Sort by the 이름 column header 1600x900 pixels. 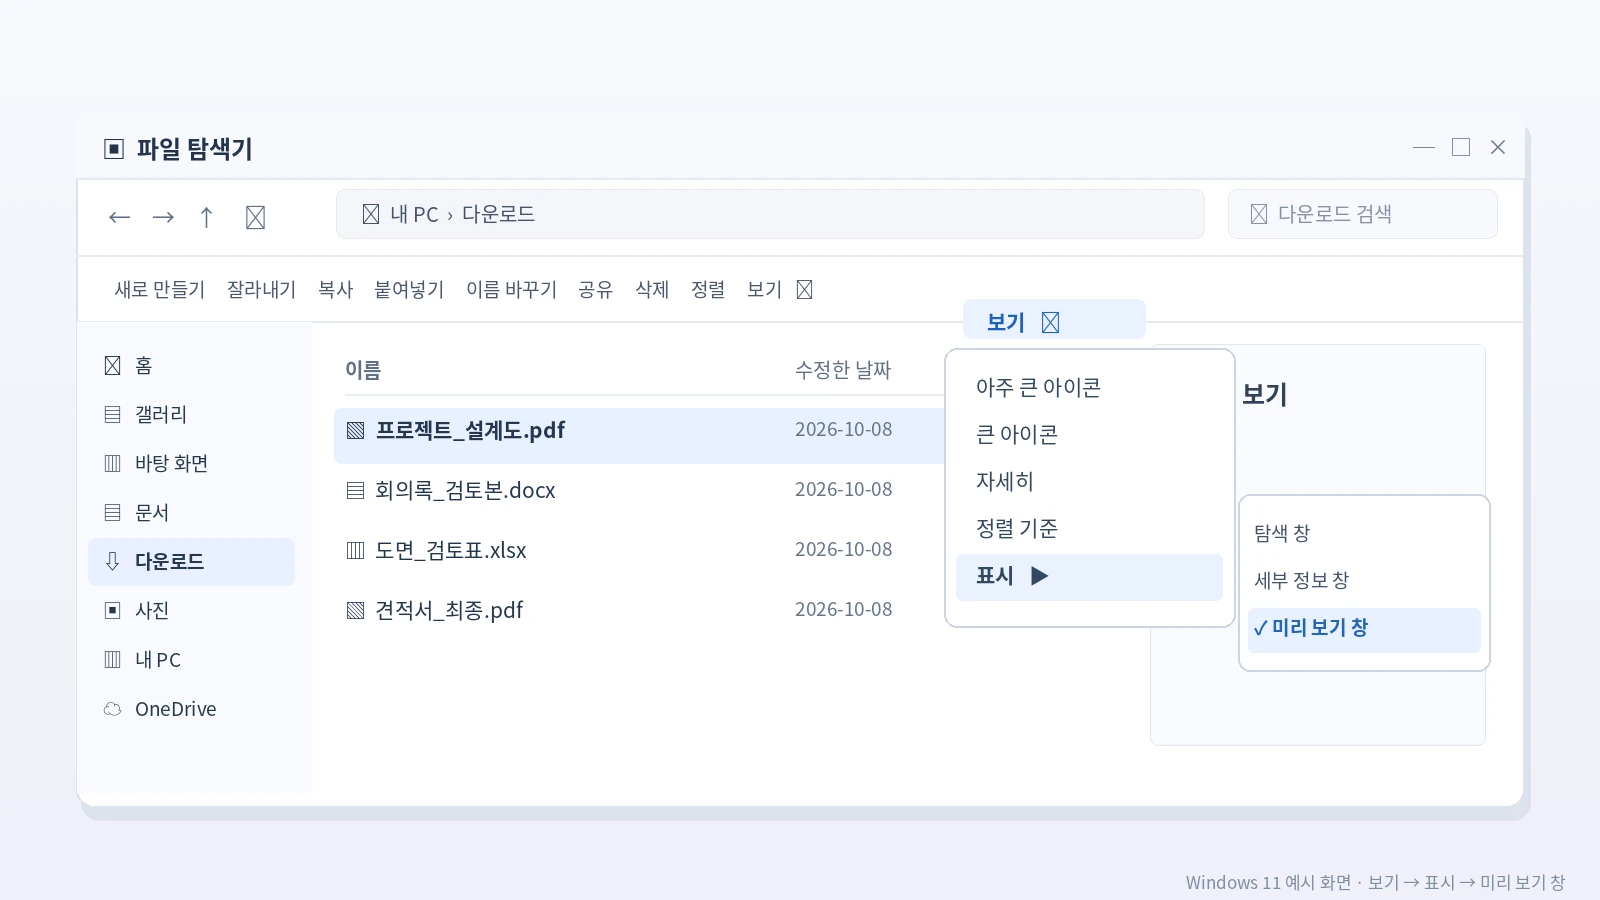click(x=363, y=371)
